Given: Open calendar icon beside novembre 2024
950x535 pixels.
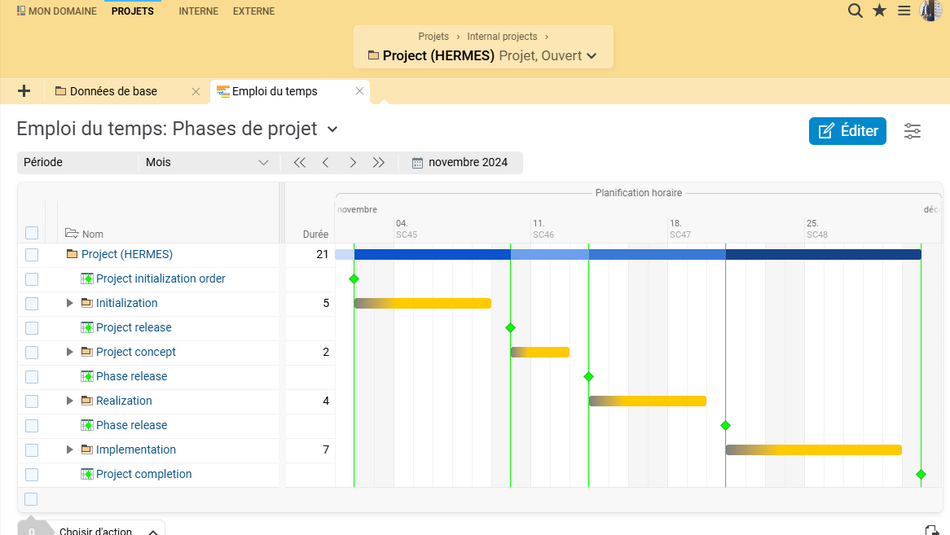Looking at the screenshot, I should [x=417, y=163].
